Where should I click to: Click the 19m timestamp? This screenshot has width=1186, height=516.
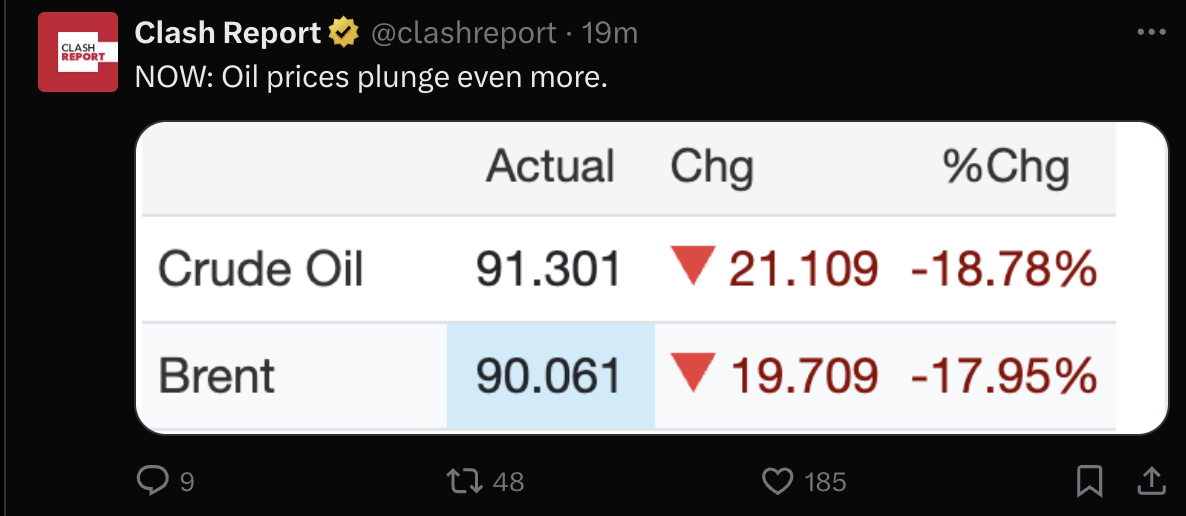click(609, 33)
